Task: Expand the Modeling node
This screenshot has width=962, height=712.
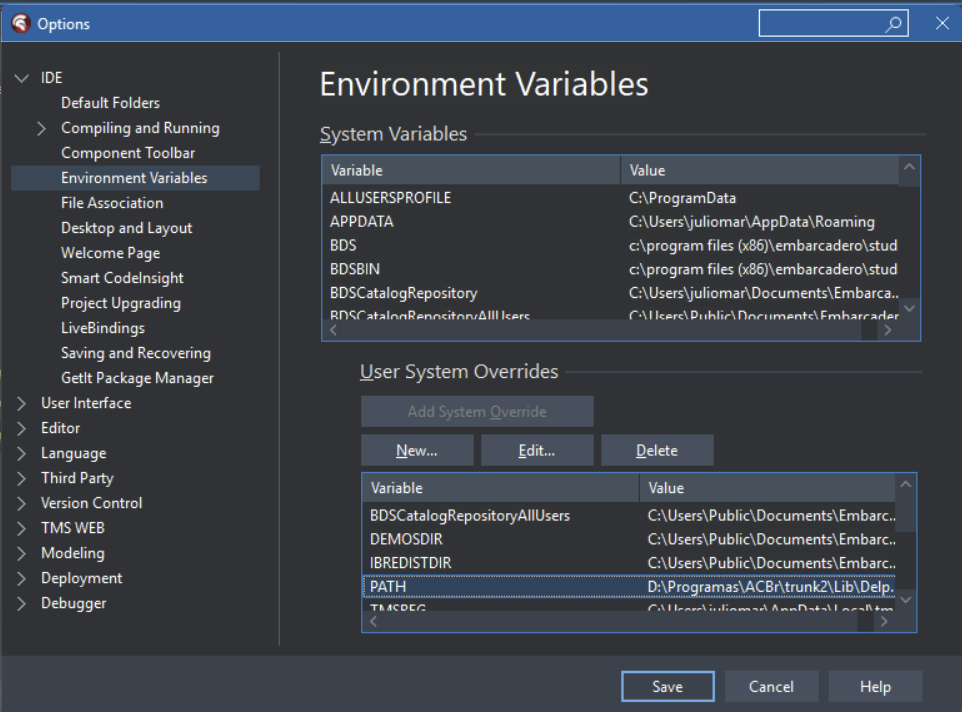Action: pyautogui.click(x=21, y=553)
